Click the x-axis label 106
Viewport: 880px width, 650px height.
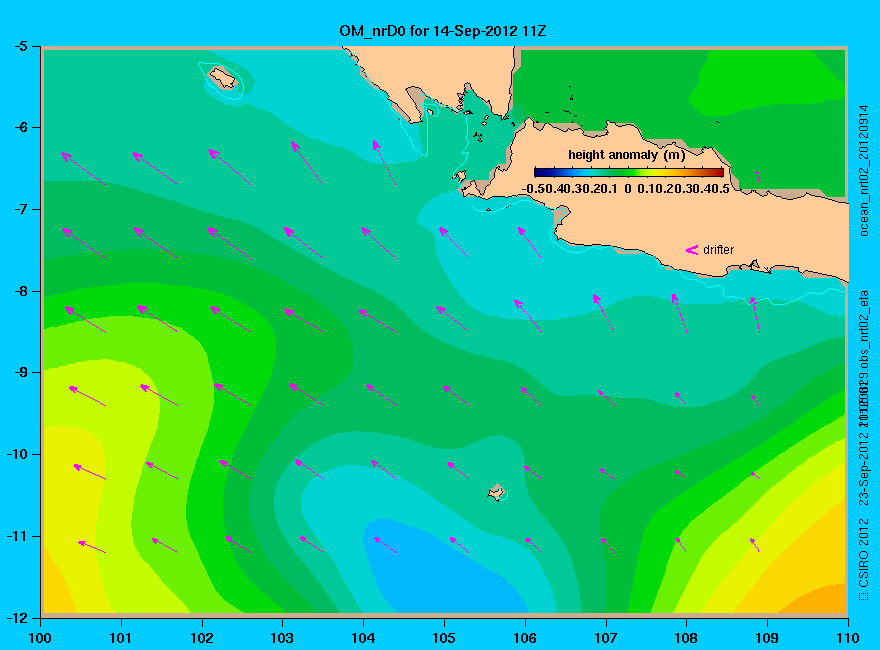point(525,638)
